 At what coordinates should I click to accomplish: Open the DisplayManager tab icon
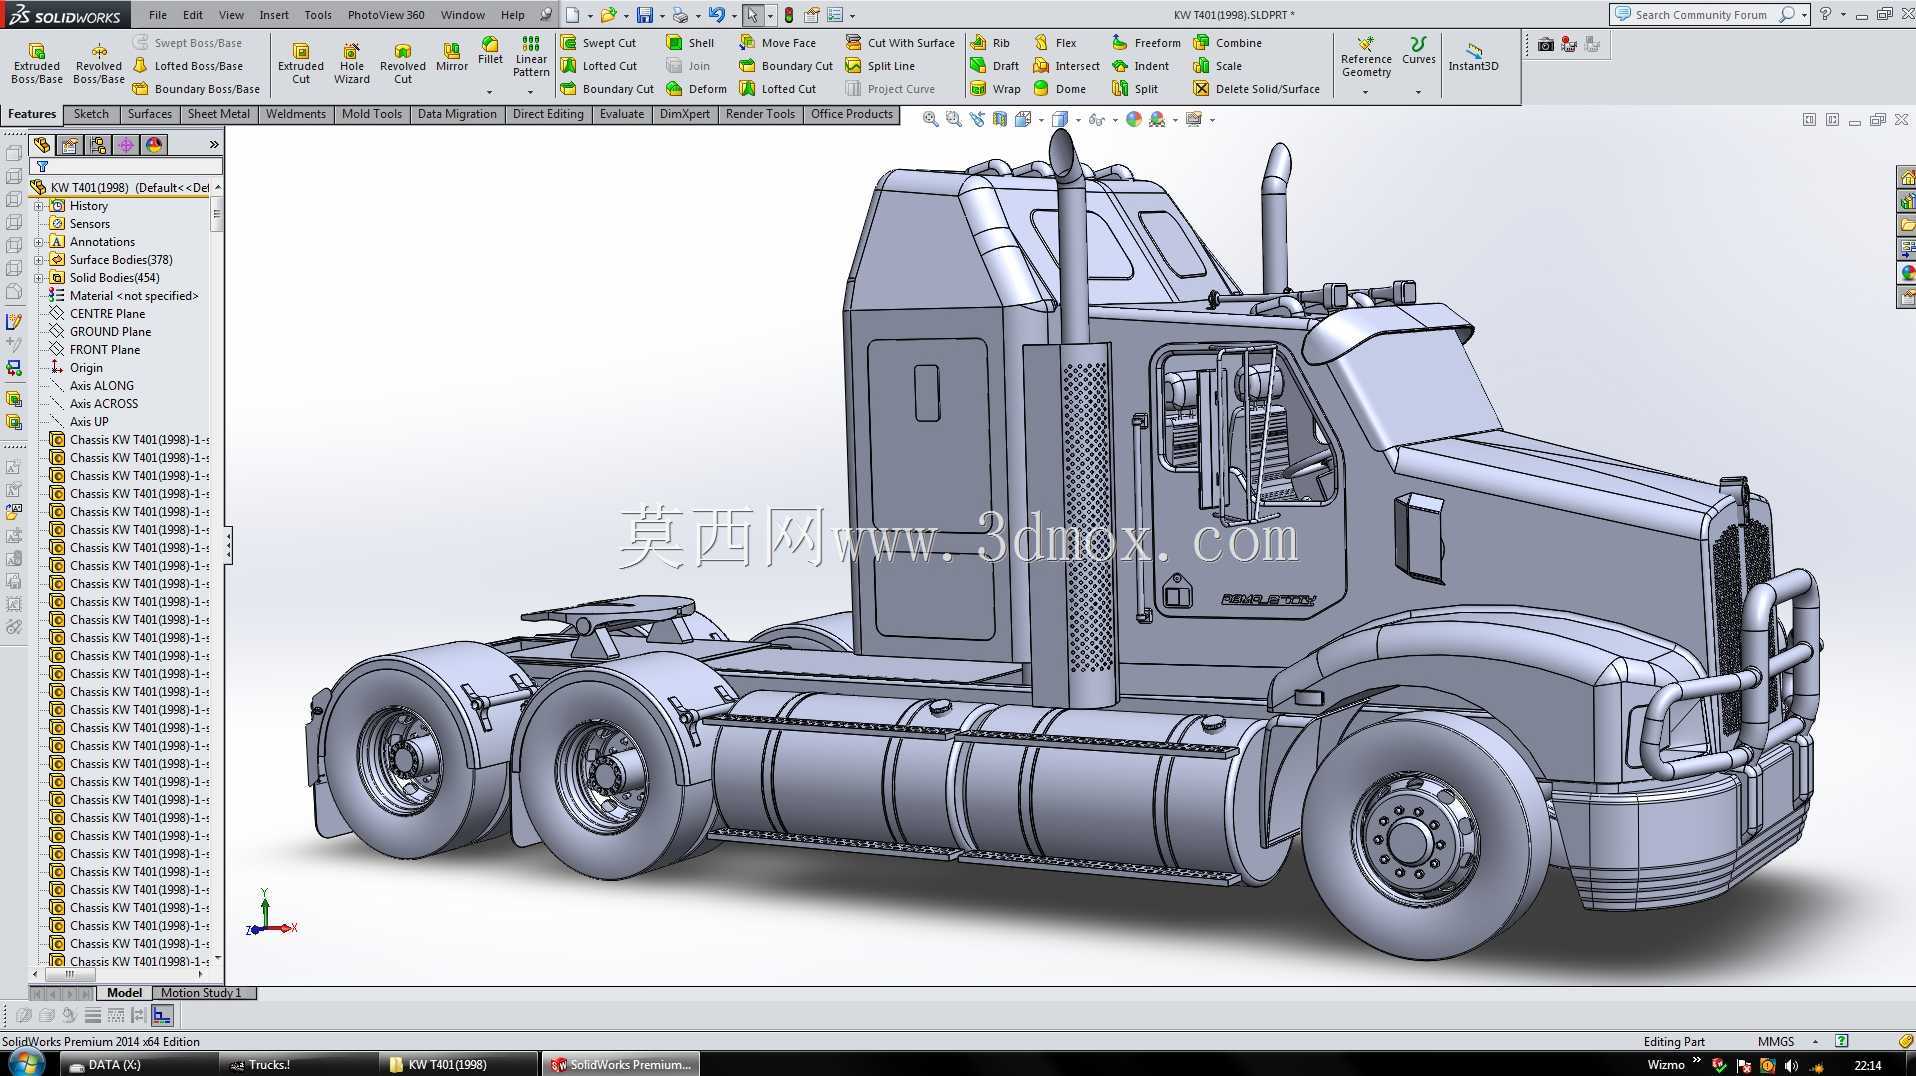pyautogui.click(x=154, y=145)
